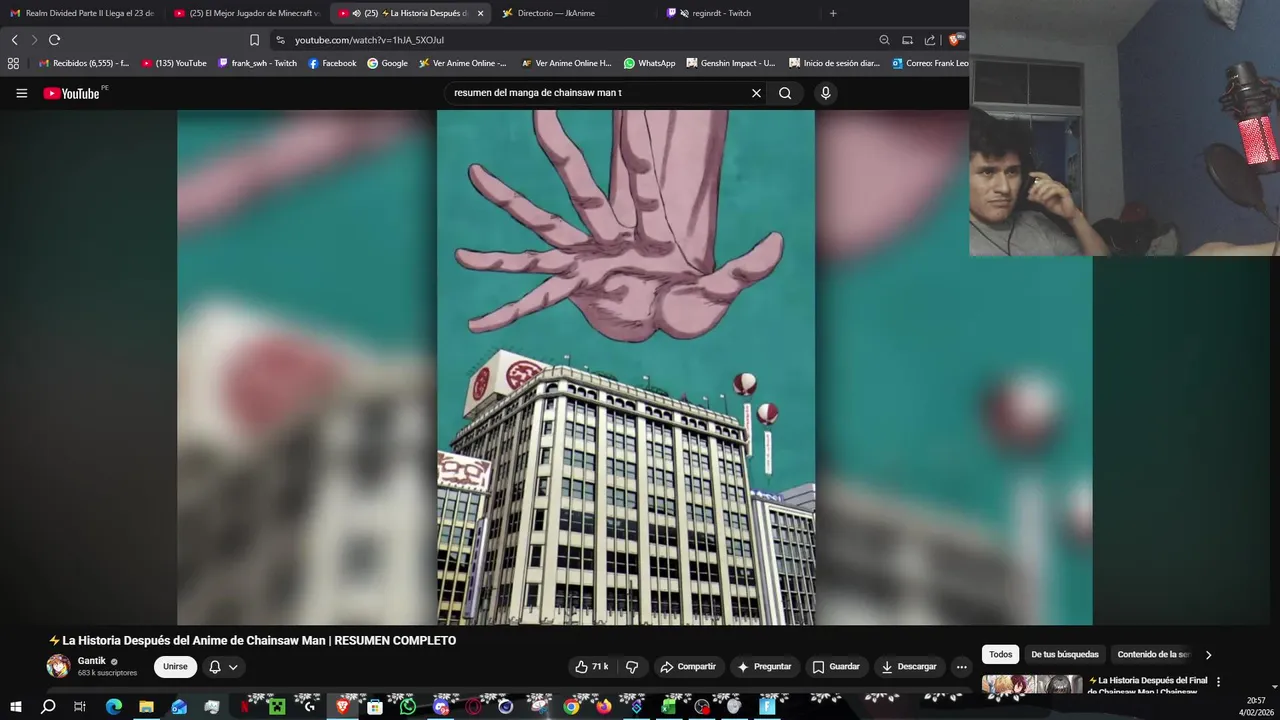Open frank_swh - Twitch bookmark
This screenshot has height=720, width=1280.
[x=257, y=63]
